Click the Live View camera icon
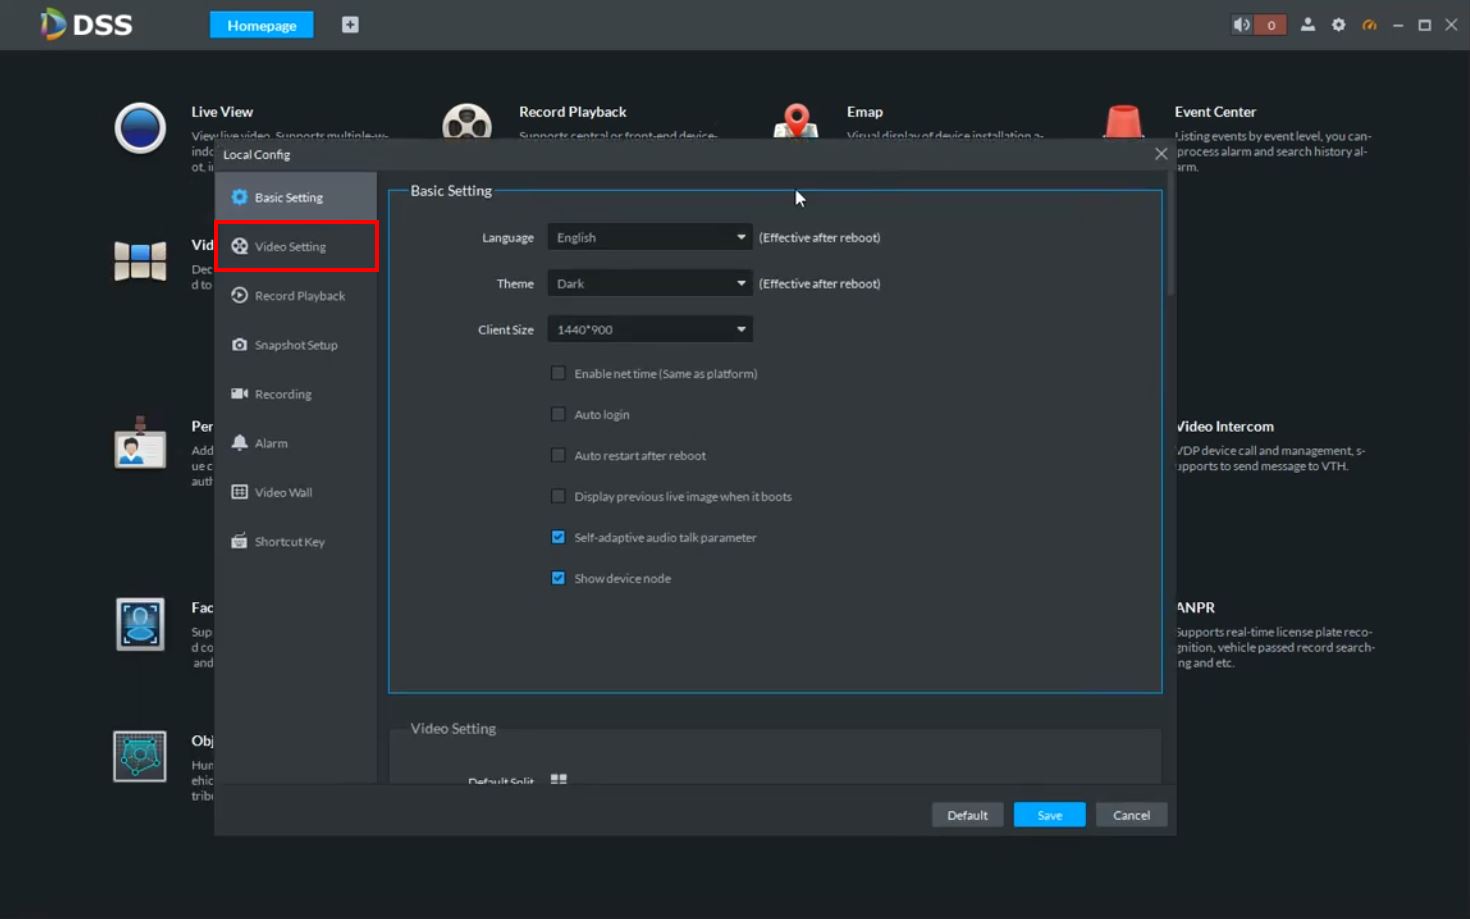The image size is (1470, 919). point(140,128)
